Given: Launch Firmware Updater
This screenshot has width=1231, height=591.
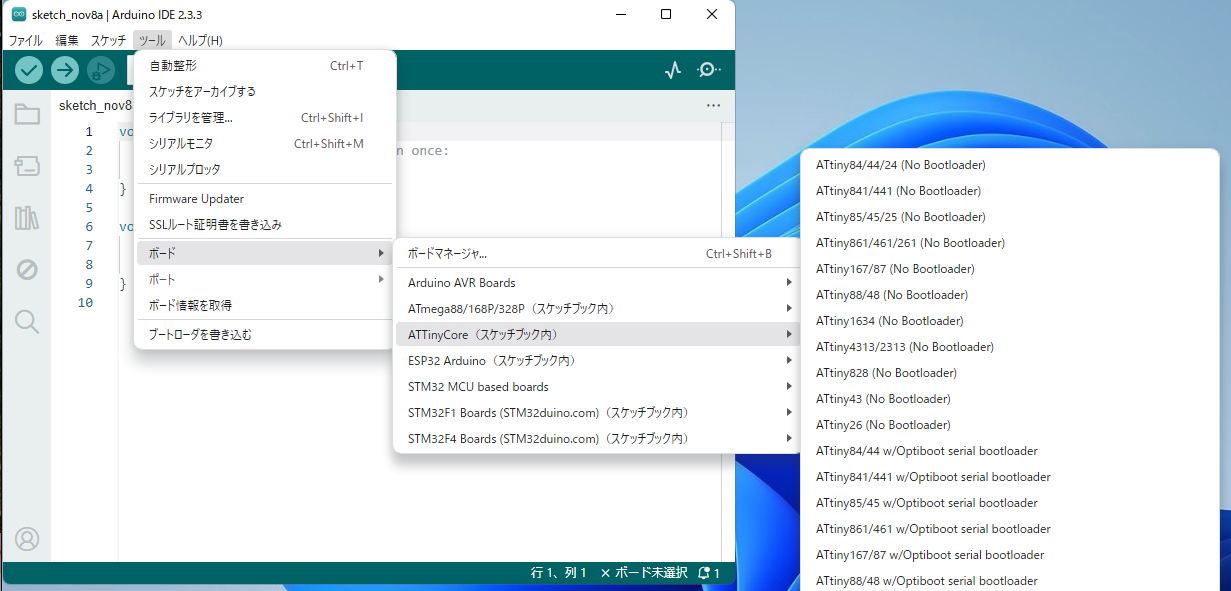Looking at the screenshot, I should pos(265,199).
